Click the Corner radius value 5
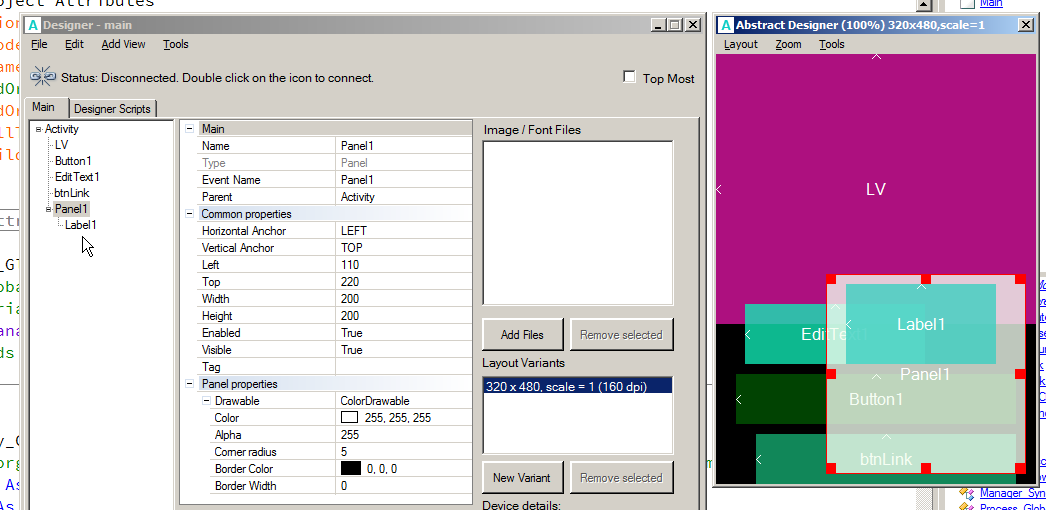1046x510 pixels. point(403,452)
